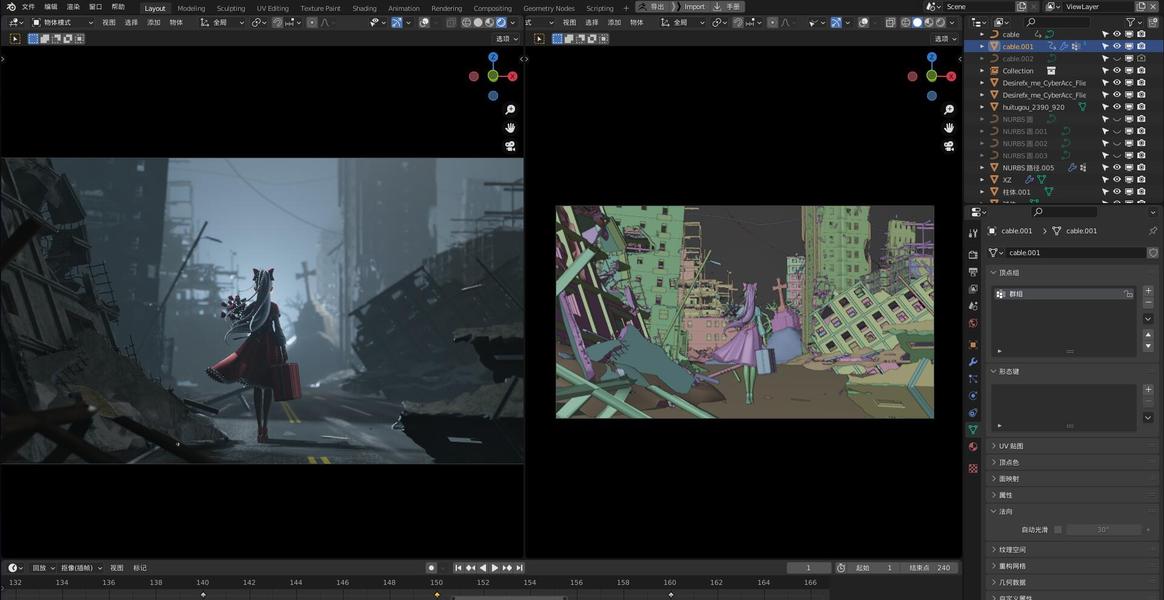Open the Render properties tab icon
This screenshot has width=1164, height=600.
click(x=973, y=255)
